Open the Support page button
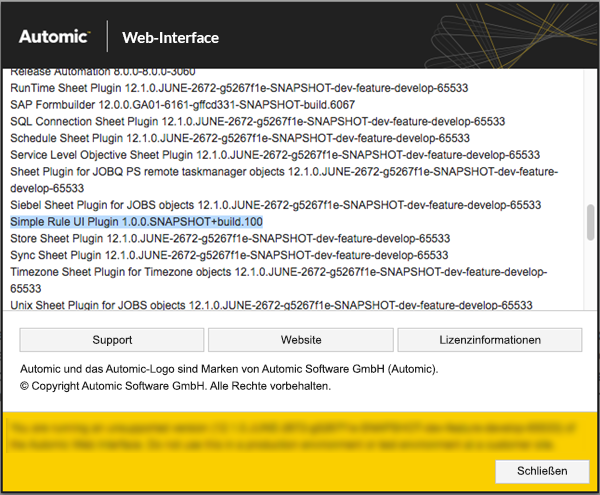 click(x=112, y=340)
